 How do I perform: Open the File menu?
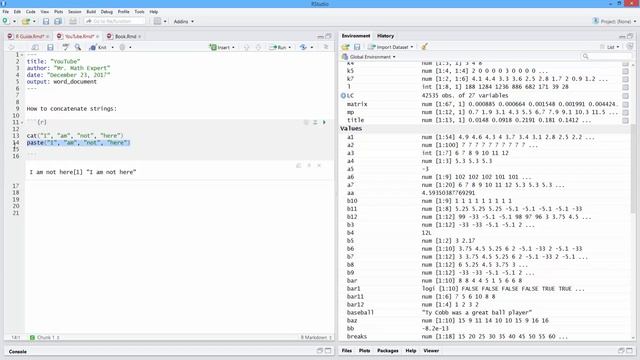point(6,12)
